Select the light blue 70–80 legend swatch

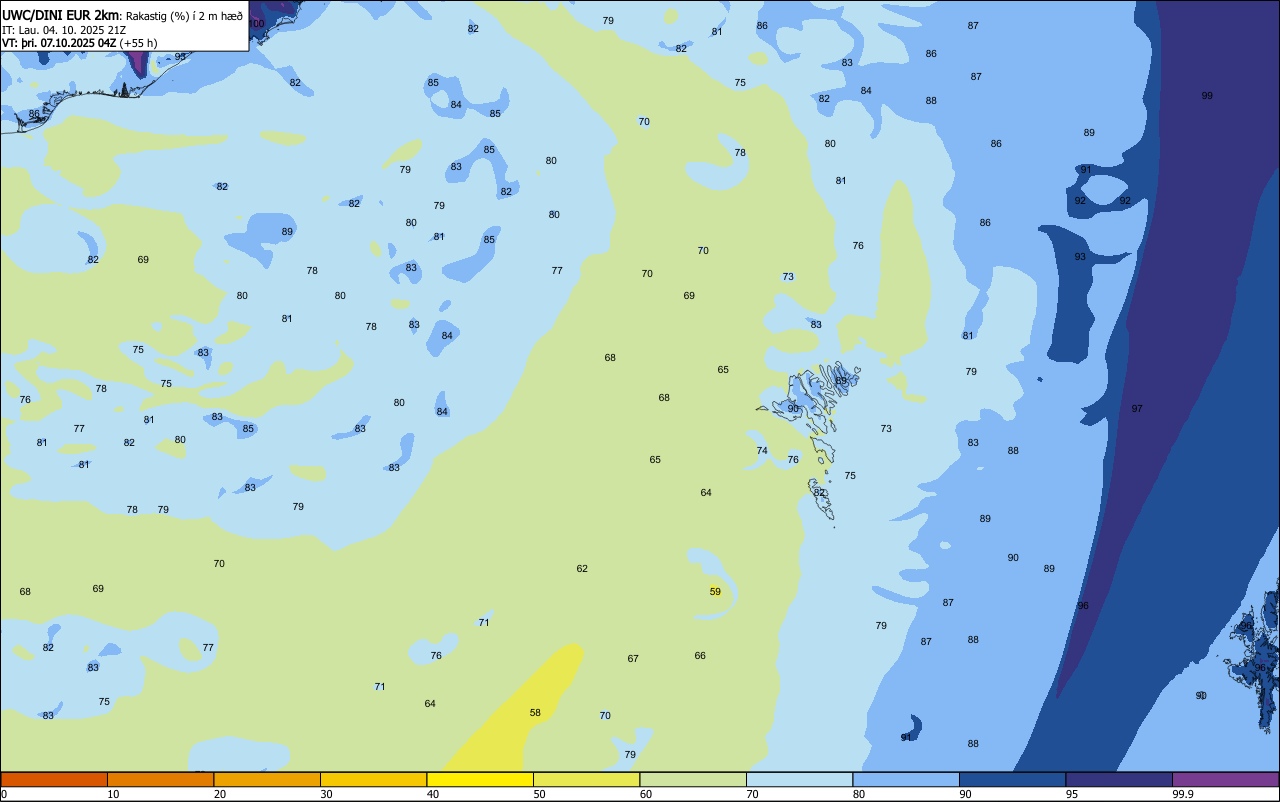pyautogui.click(x=800, y=779)
